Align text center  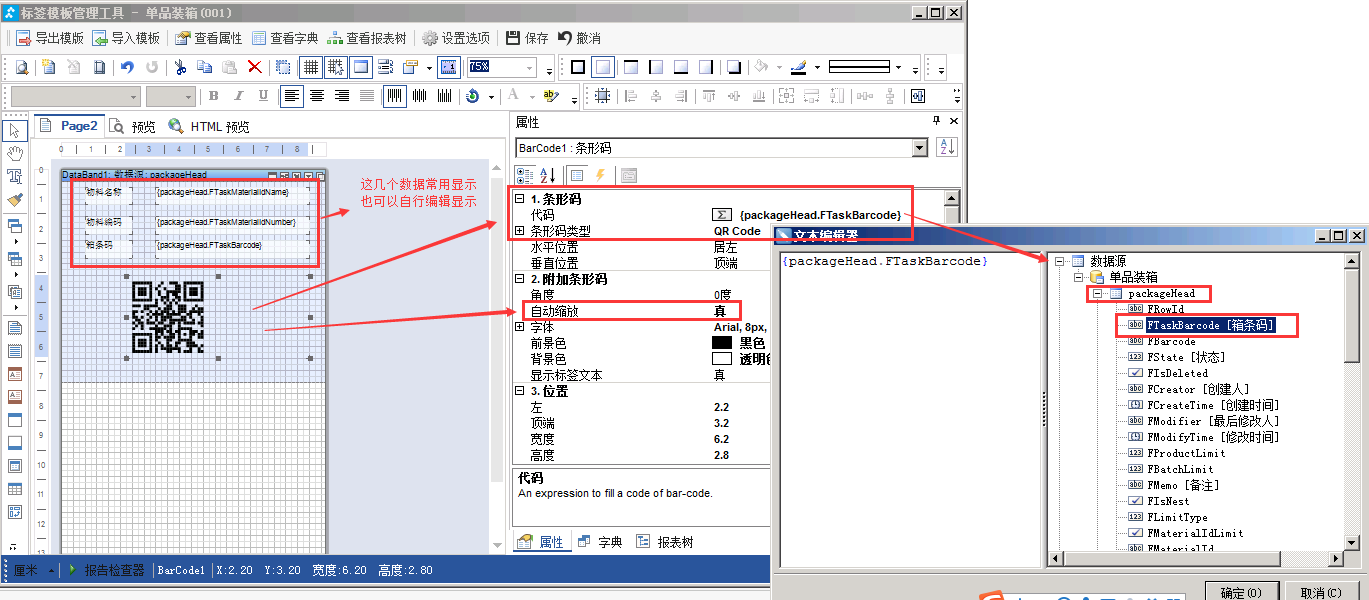click(x=317, y=96)
